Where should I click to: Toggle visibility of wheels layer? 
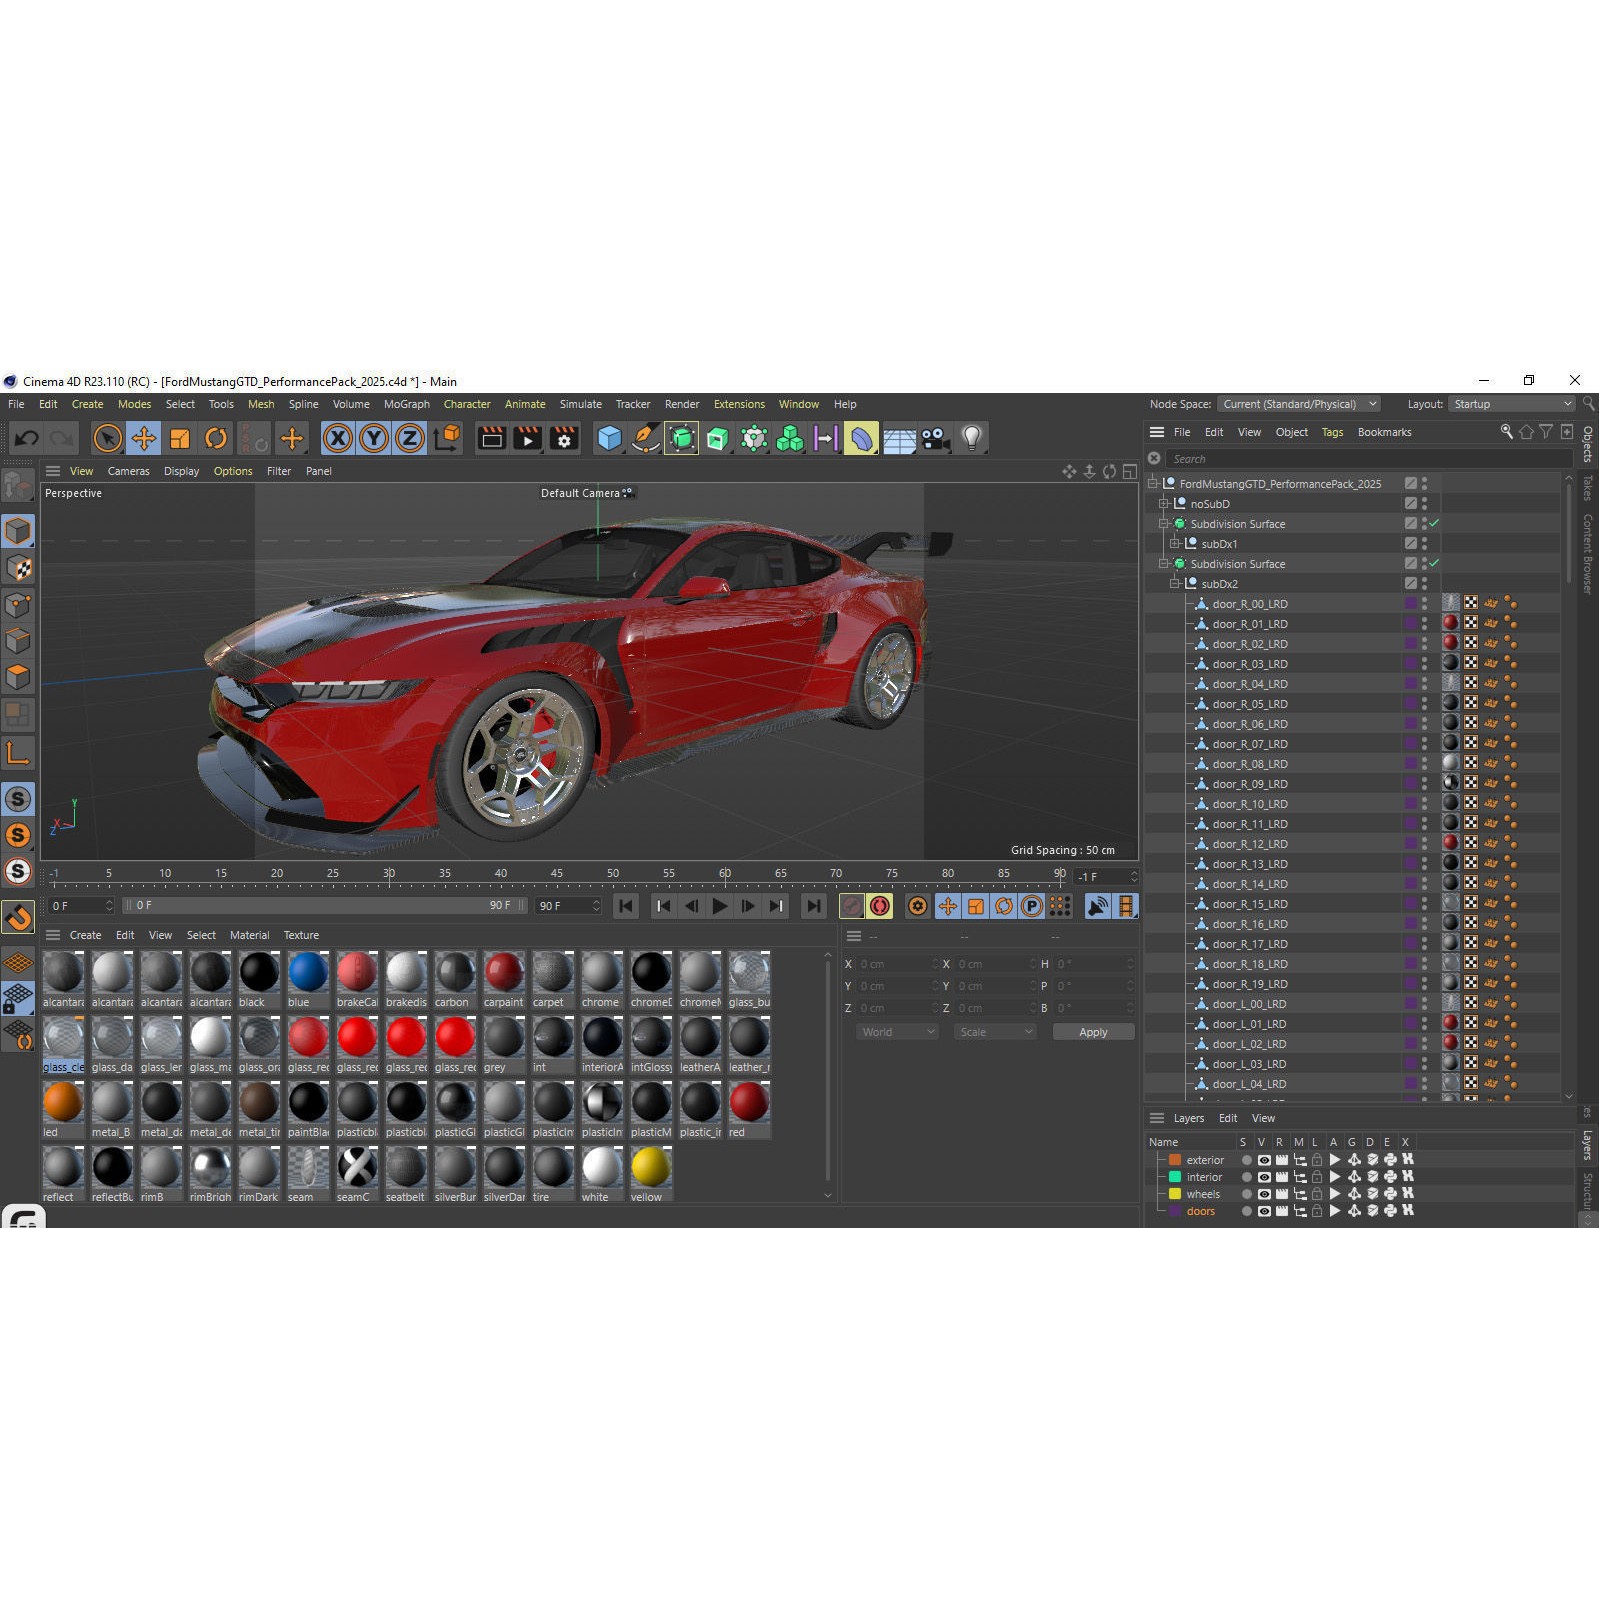(x=1264, y=1194)
